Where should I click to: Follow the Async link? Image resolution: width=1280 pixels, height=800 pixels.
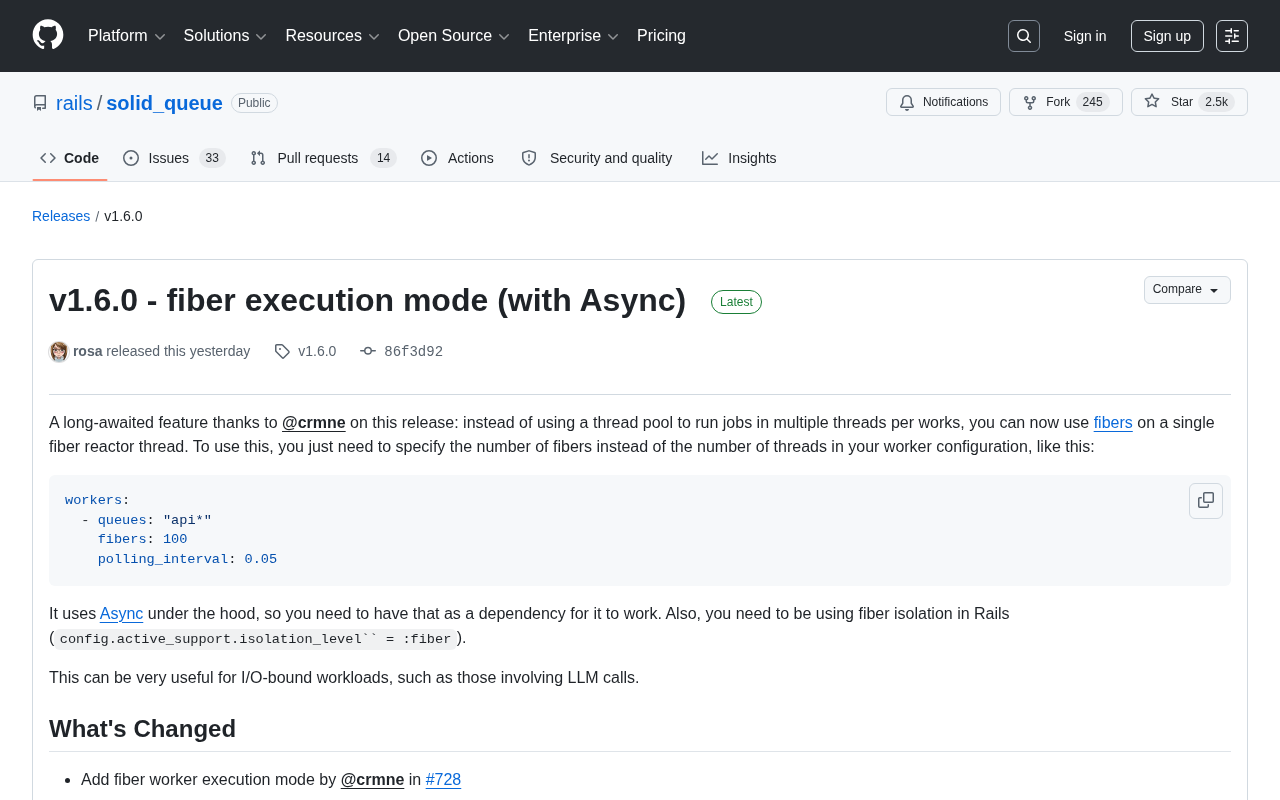[x=121, y=613]
